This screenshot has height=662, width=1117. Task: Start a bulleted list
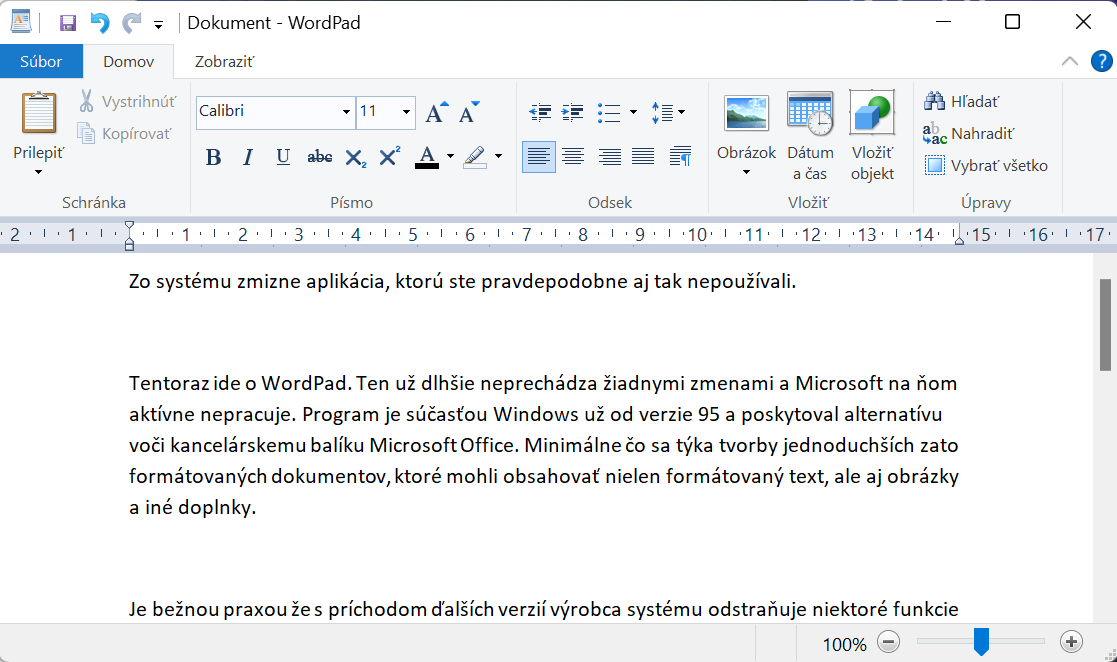(609, 113)
